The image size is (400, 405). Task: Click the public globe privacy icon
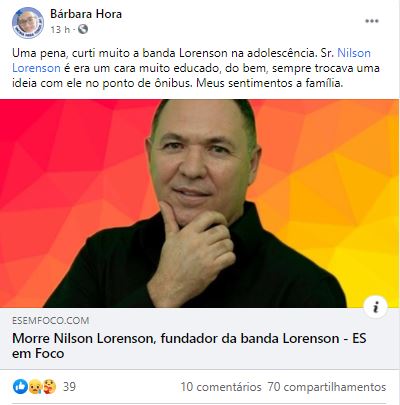pos(83,29)
